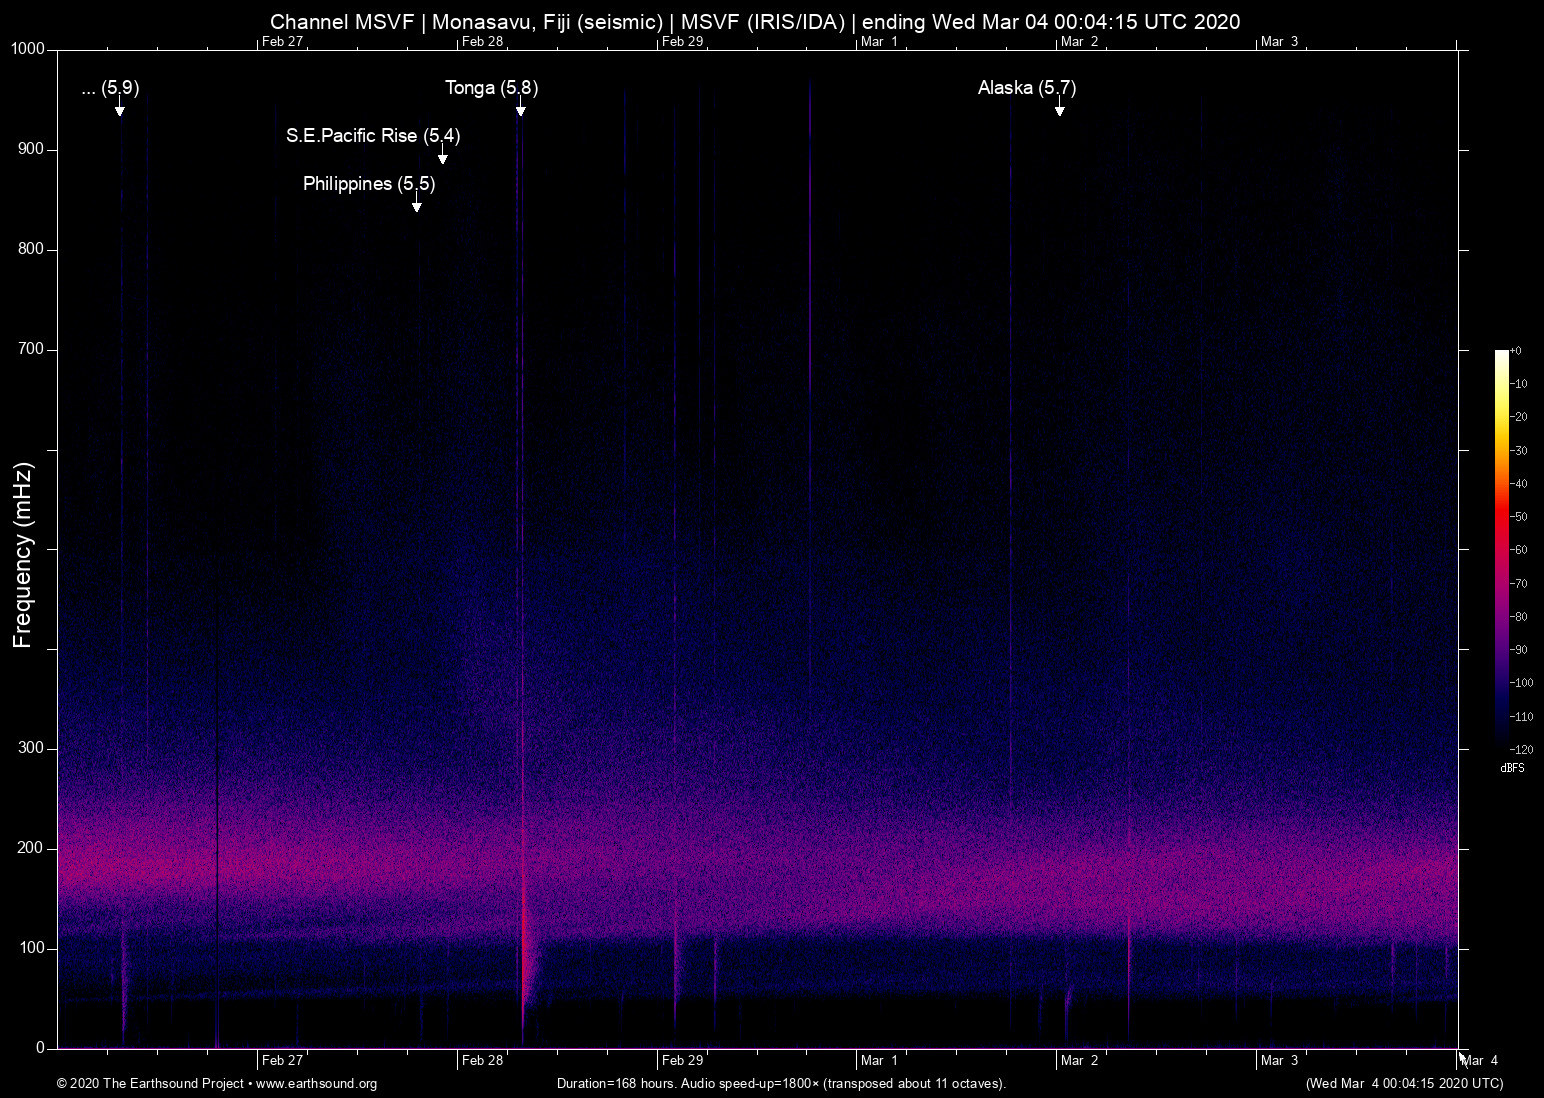Click the 'Duration=168 hours' footer text
1544x1098 pixels.
point(781,1084)
